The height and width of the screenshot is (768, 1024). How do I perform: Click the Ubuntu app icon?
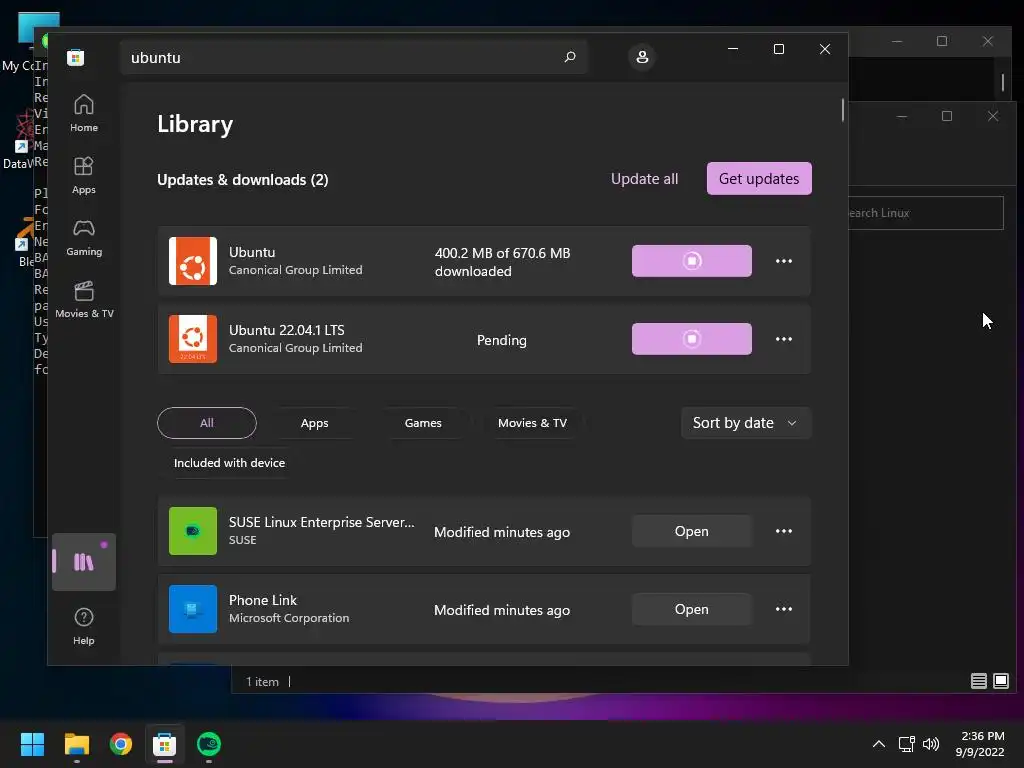tap(193, 261)
